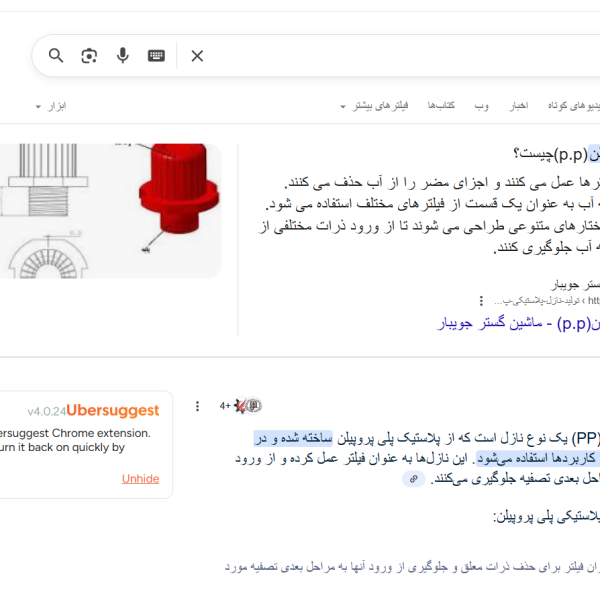Open the اخبار news tab
The height and width of the screenshot is (600, 600).
(x=518, y=106)
